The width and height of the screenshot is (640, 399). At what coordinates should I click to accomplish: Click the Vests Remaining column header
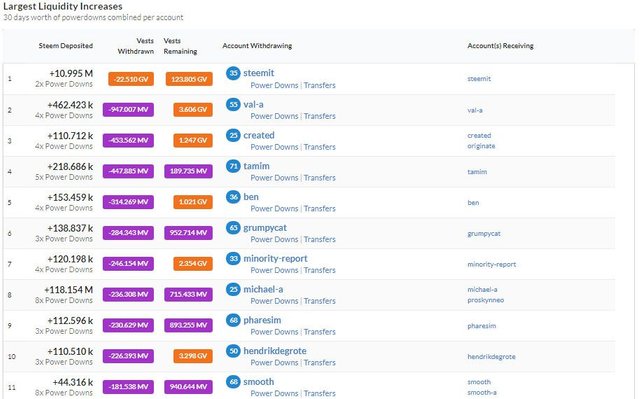click(180, 46)
